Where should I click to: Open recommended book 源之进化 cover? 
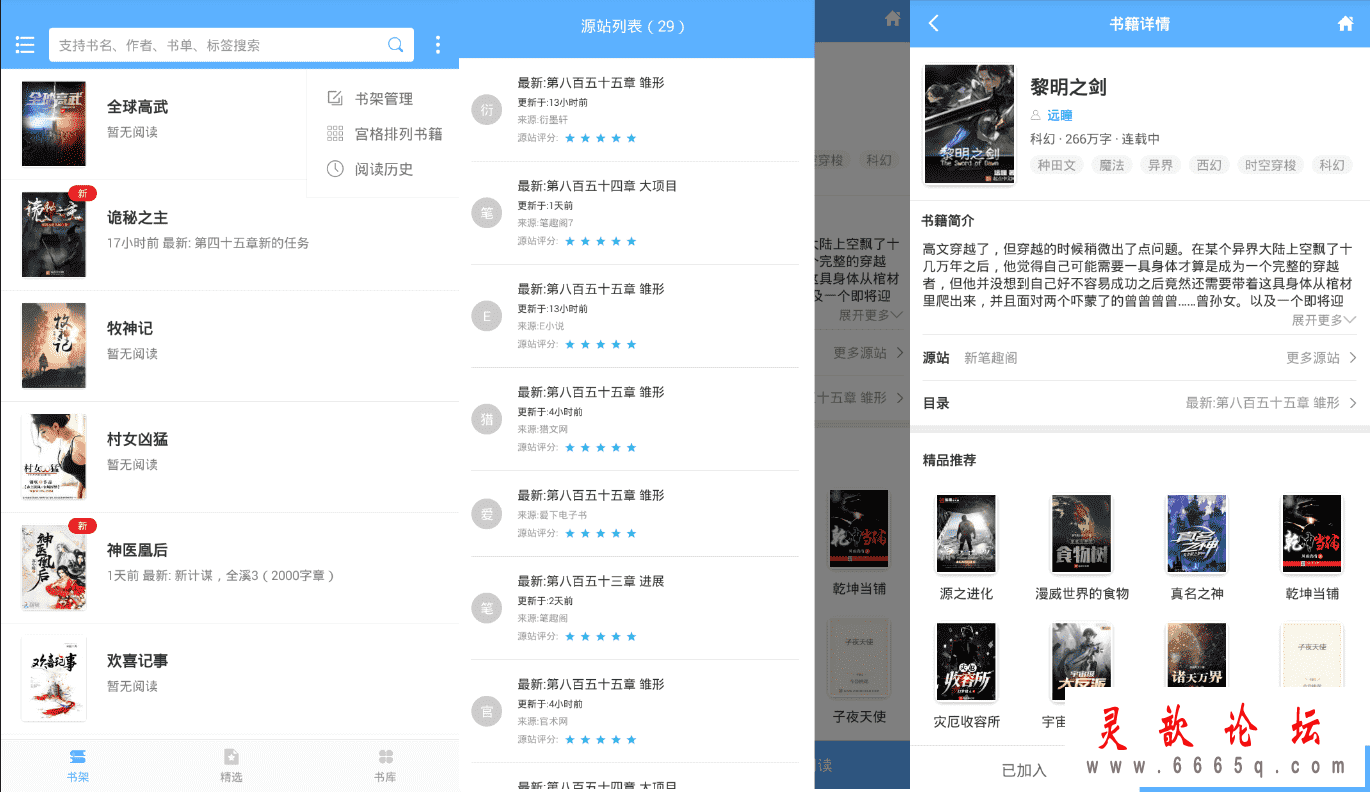point(966,534)
